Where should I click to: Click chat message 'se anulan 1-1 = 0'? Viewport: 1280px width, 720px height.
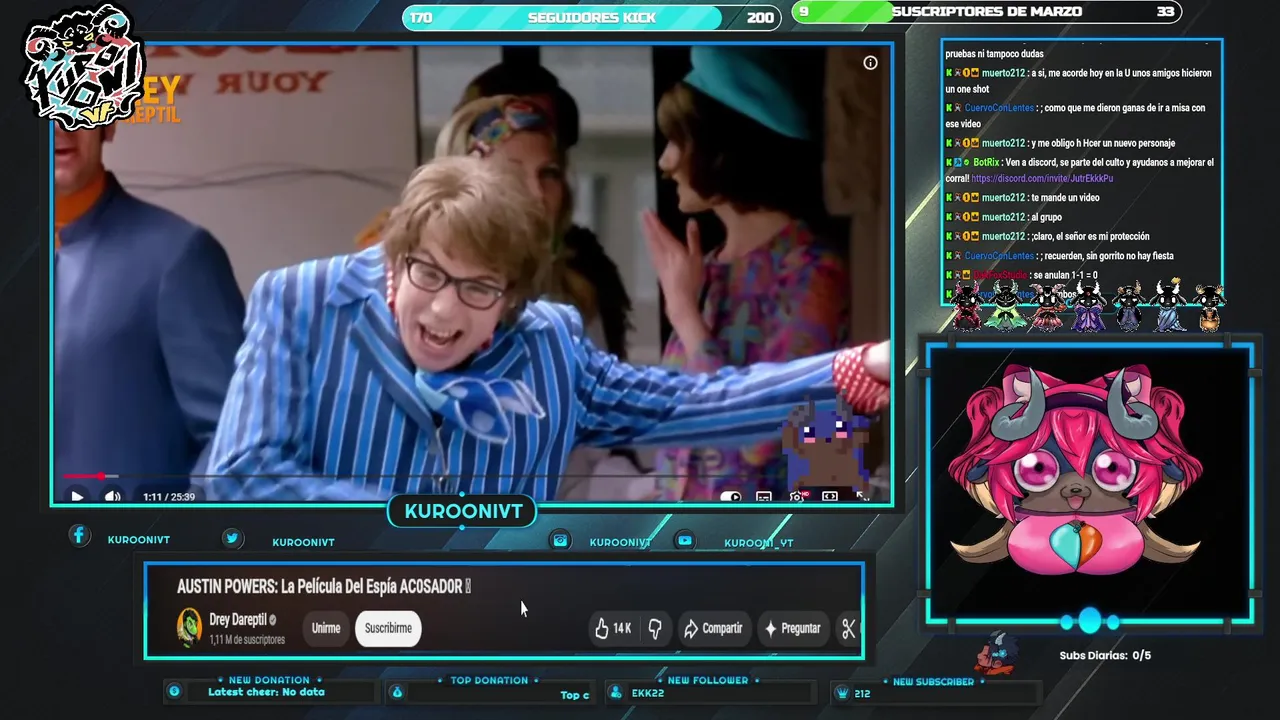tap(1065, 275)
